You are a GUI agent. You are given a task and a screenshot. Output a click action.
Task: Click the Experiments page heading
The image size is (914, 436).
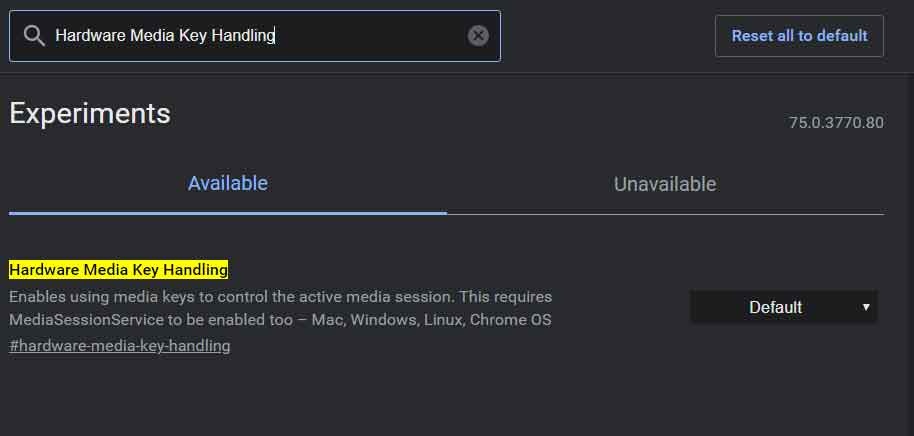click(90, 113)
